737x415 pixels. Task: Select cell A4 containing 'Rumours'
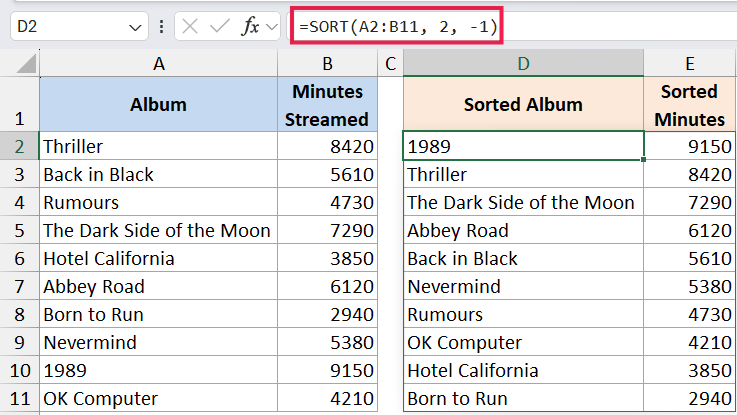pos(159,202)
